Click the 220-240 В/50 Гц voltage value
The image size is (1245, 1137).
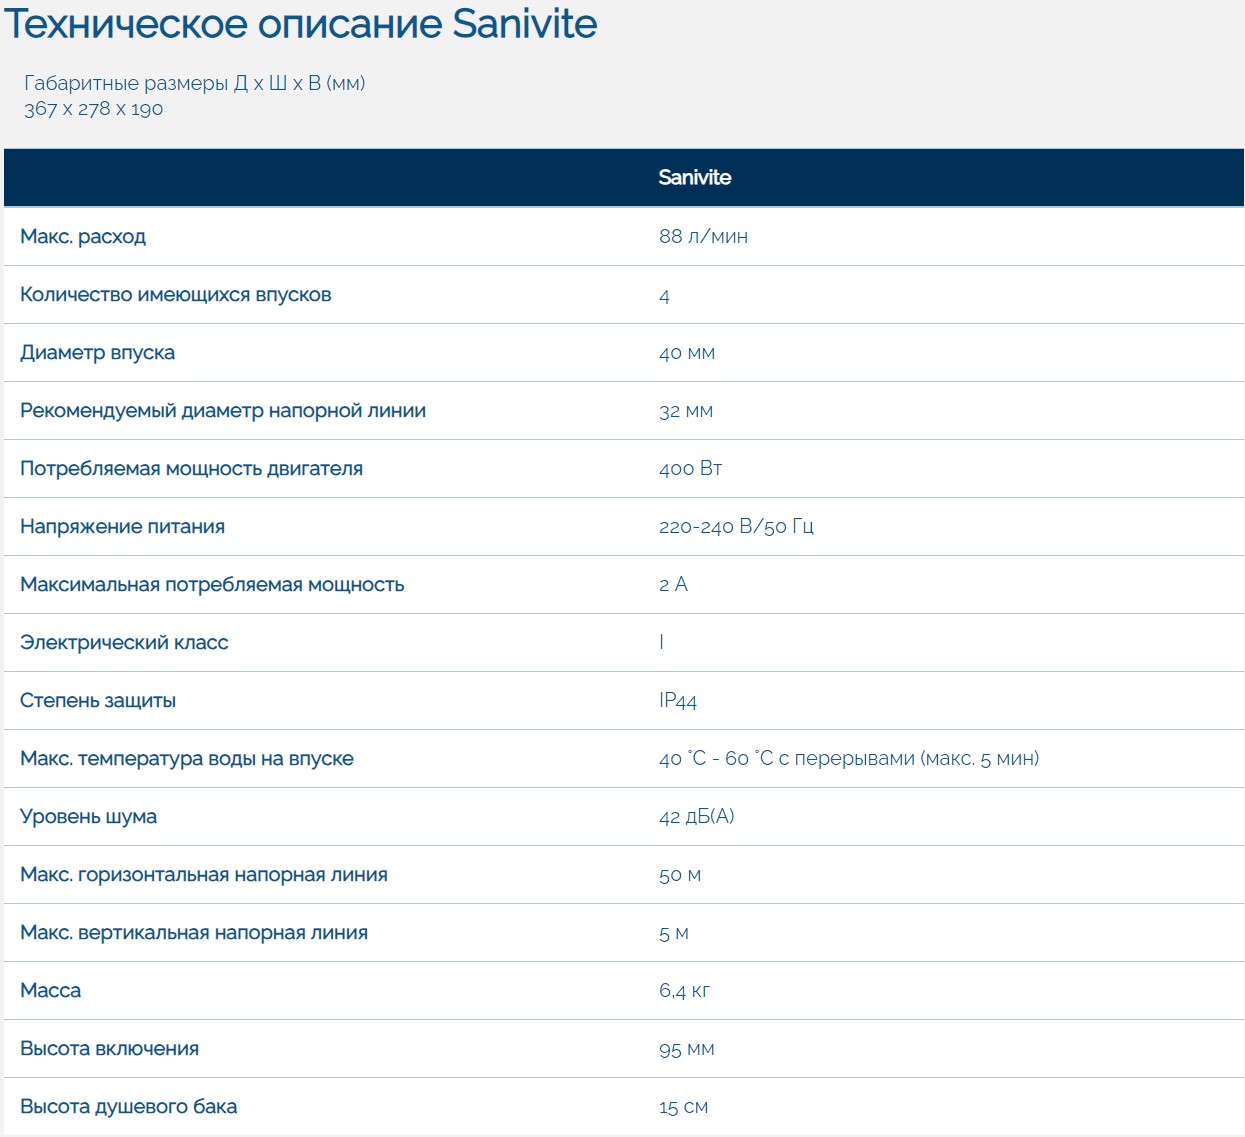pyautogui.click(x=736, y=527)
